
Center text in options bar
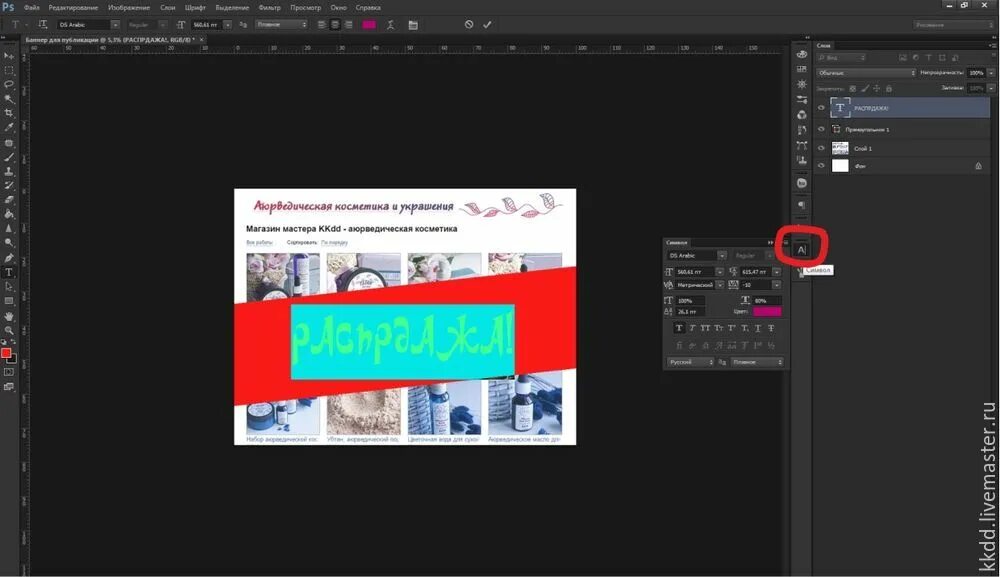click(335, 24)
